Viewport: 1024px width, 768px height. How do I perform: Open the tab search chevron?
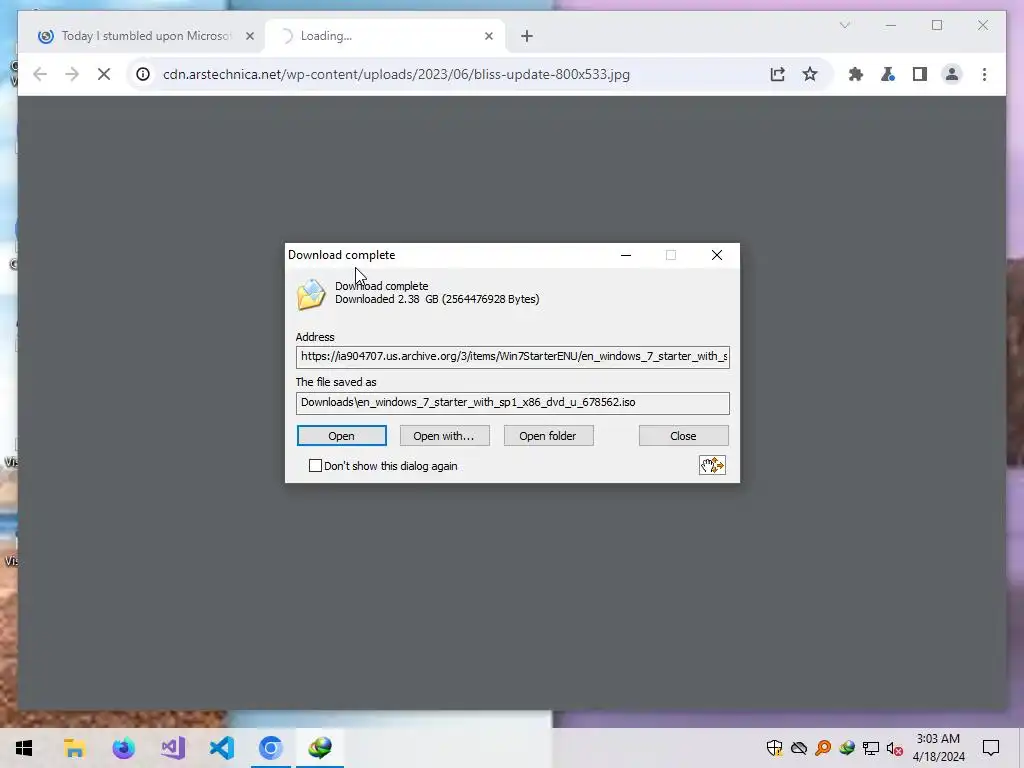[844, 25]
